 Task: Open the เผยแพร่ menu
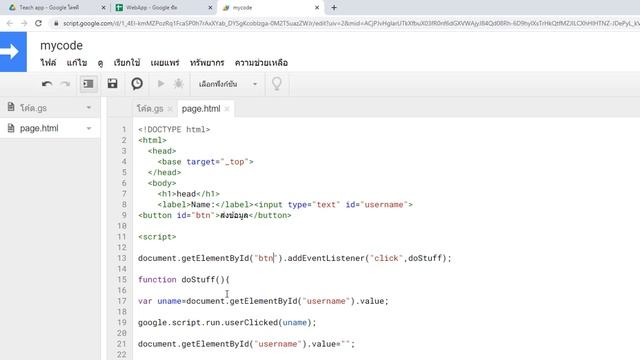(x=165, y=63)
